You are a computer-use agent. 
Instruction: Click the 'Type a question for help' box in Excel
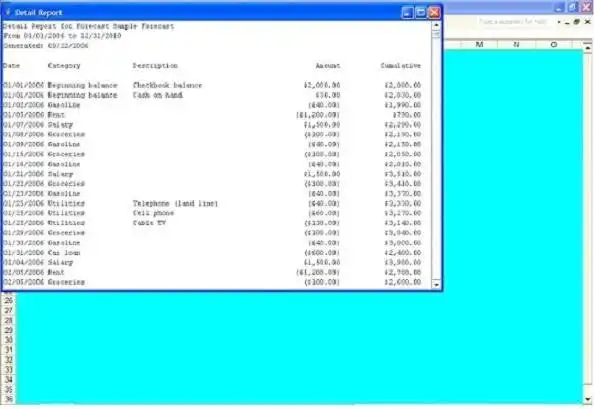click(x=513, y=22)
